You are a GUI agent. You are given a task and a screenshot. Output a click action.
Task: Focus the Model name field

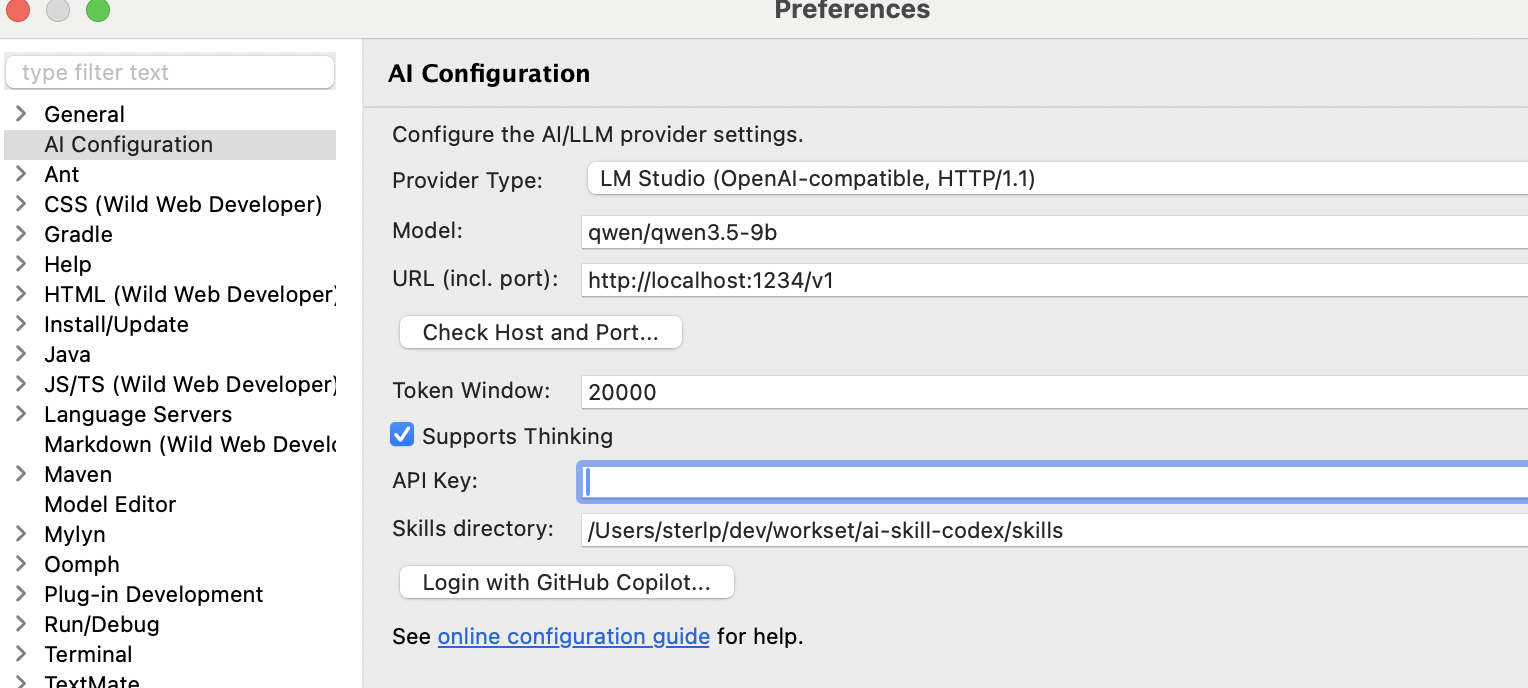click(1050, 233)
